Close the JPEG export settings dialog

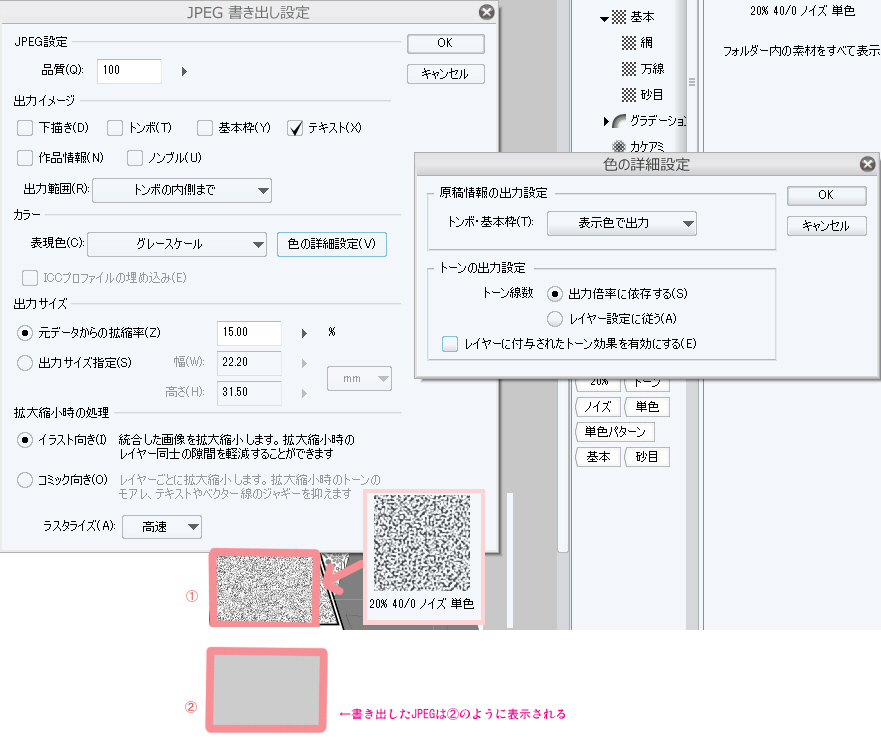pyautogui.click(x=487, y=12)
